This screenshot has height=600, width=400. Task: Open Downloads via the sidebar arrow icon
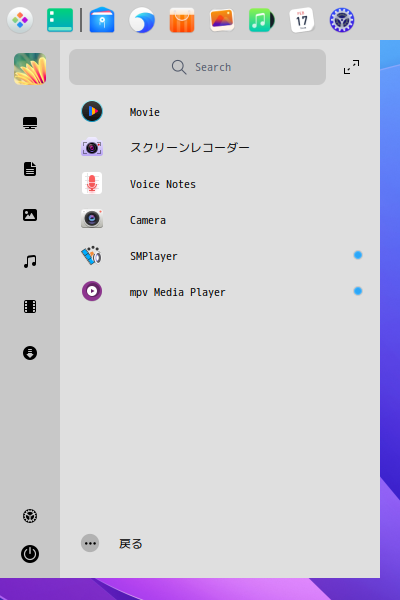click(x=30, y=353)
